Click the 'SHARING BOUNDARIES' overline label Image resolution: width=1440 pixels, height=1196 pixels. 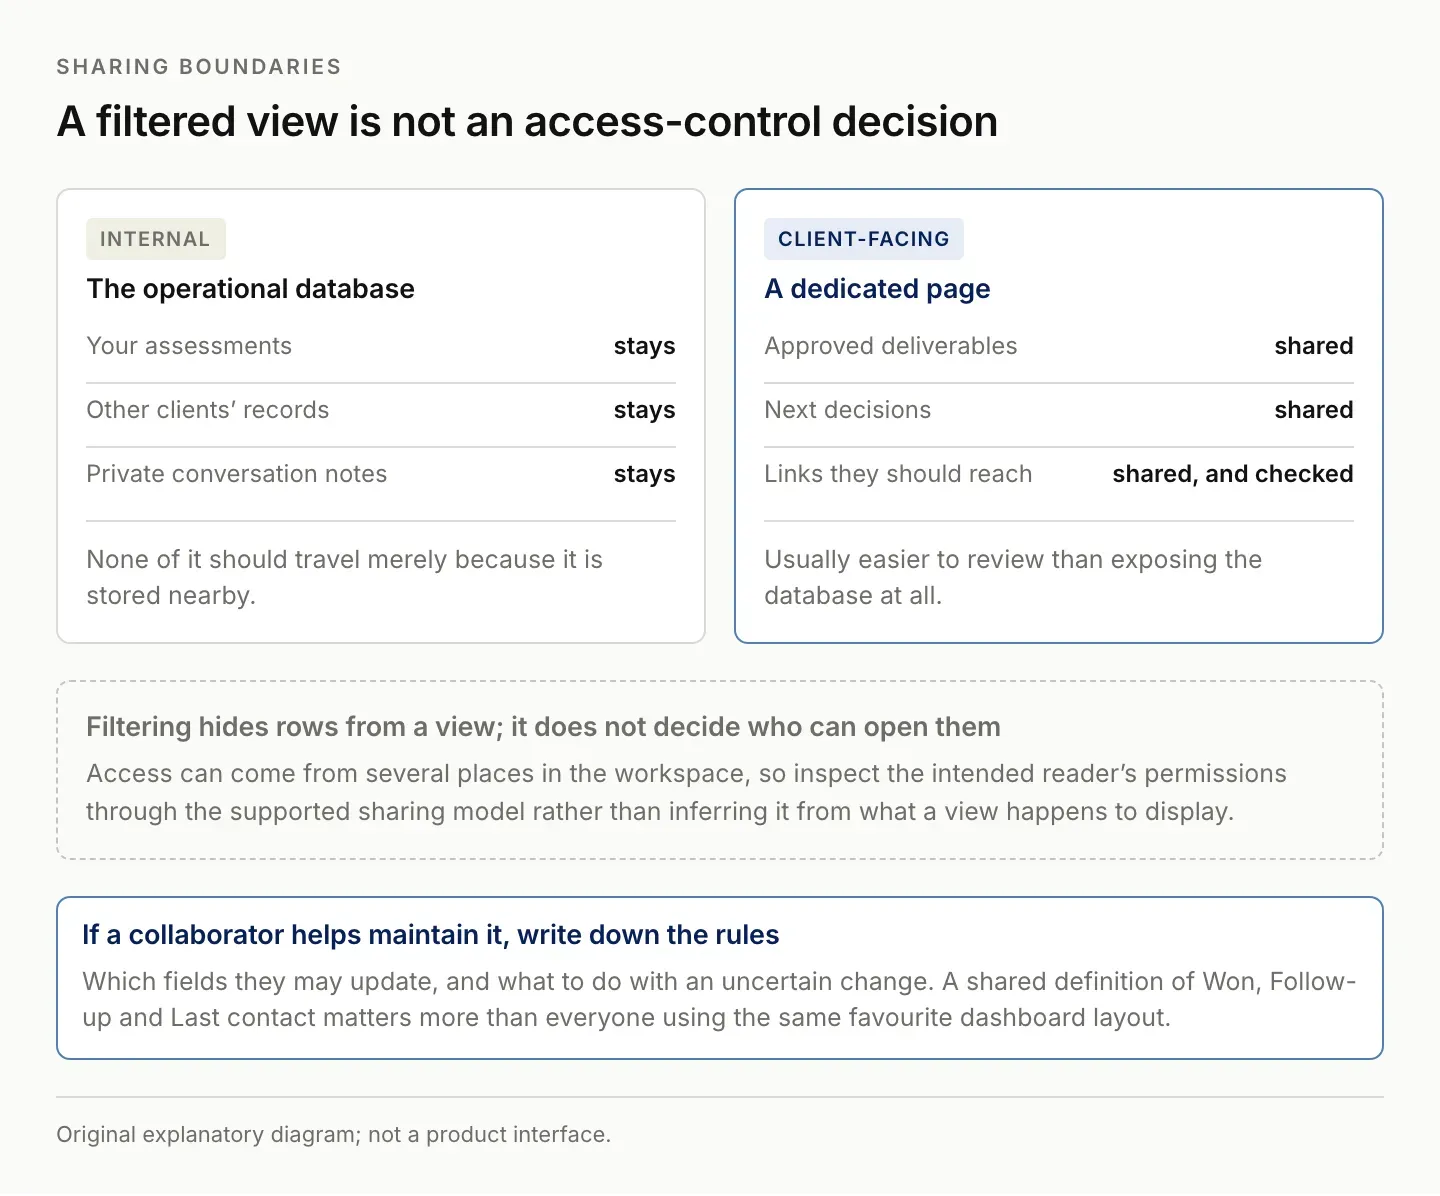199,67
